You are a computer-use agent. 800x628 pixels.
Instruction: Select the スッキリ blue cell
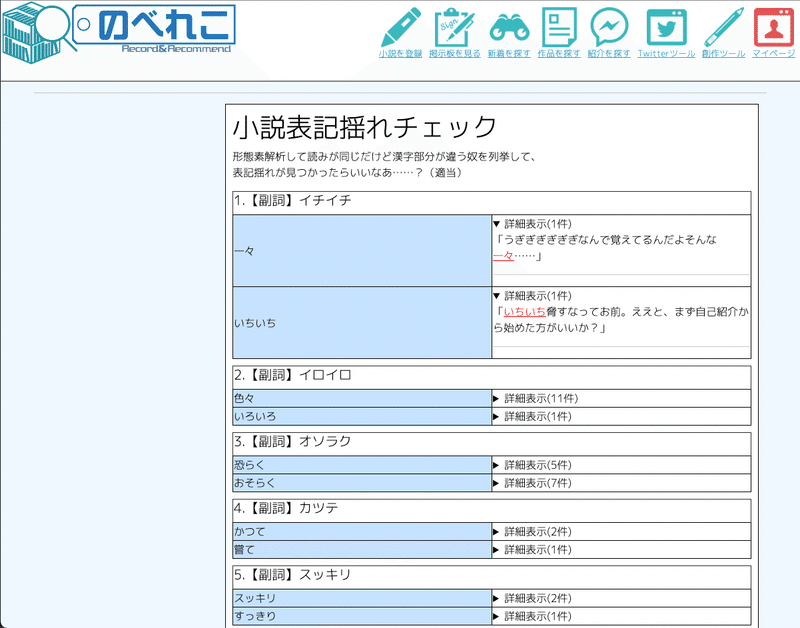point(362,598)
